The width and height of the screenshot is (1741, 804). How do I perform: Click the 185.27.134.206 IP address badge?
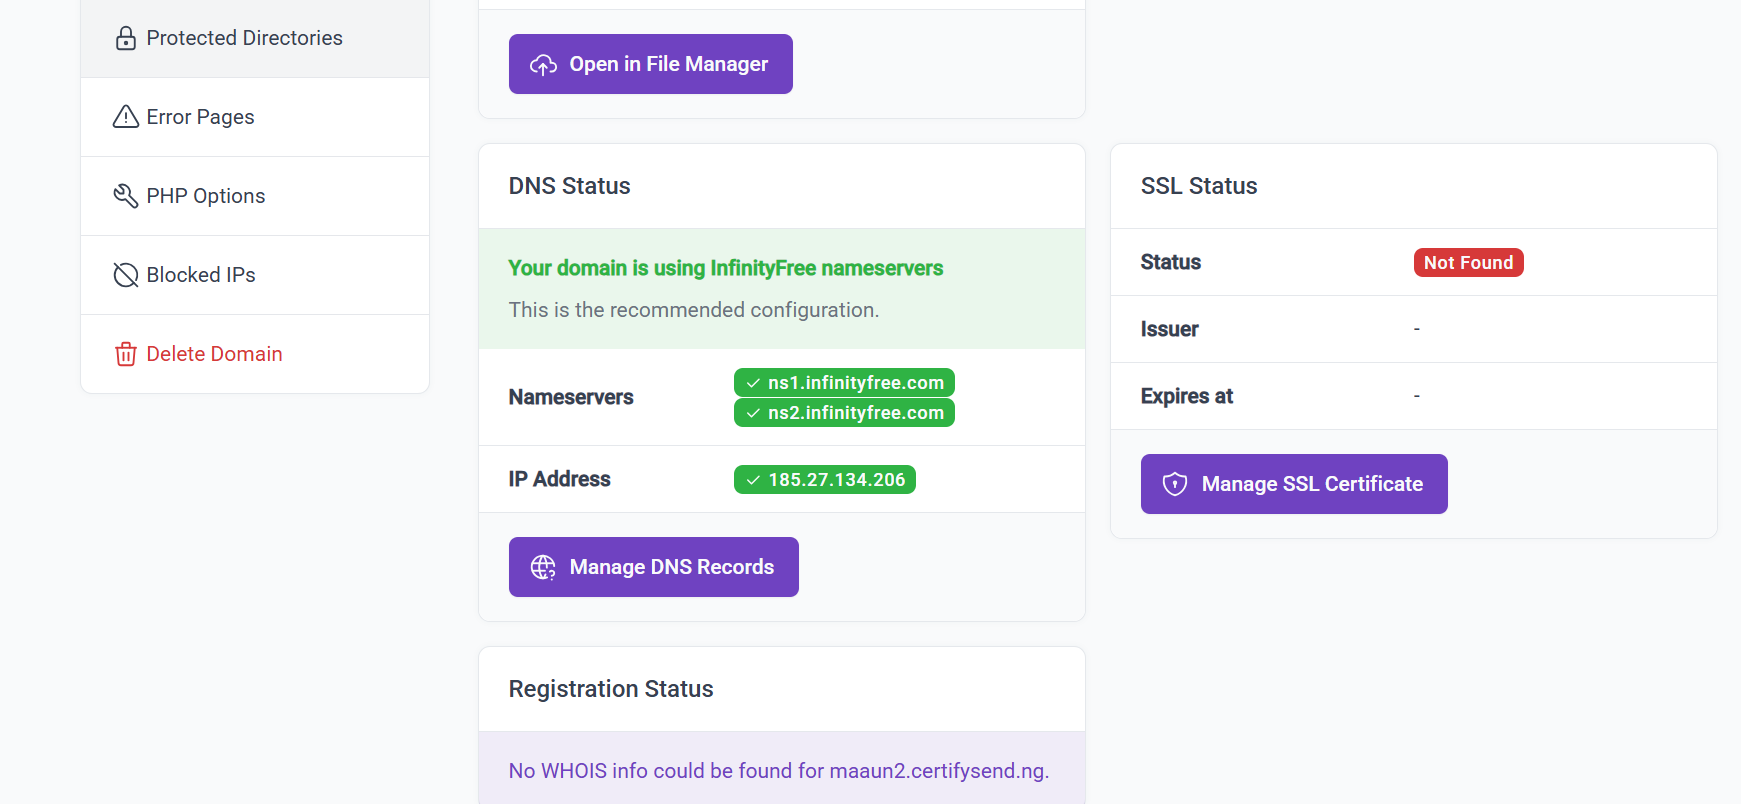click(x=825, y=480)
